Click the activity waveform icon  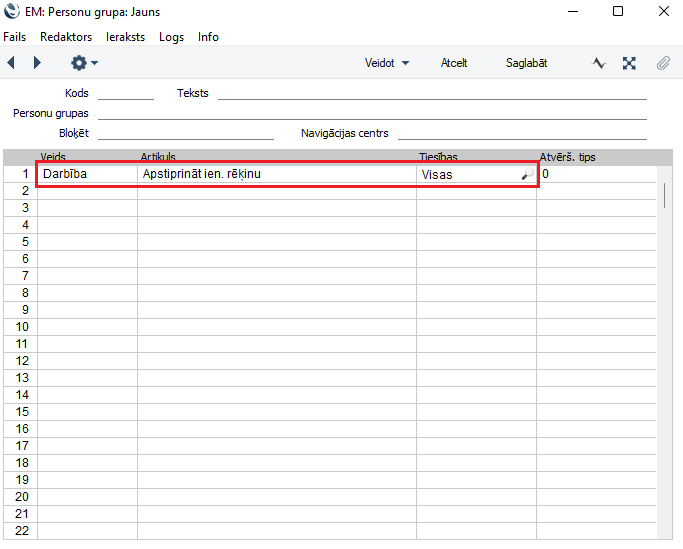(599, 63)
